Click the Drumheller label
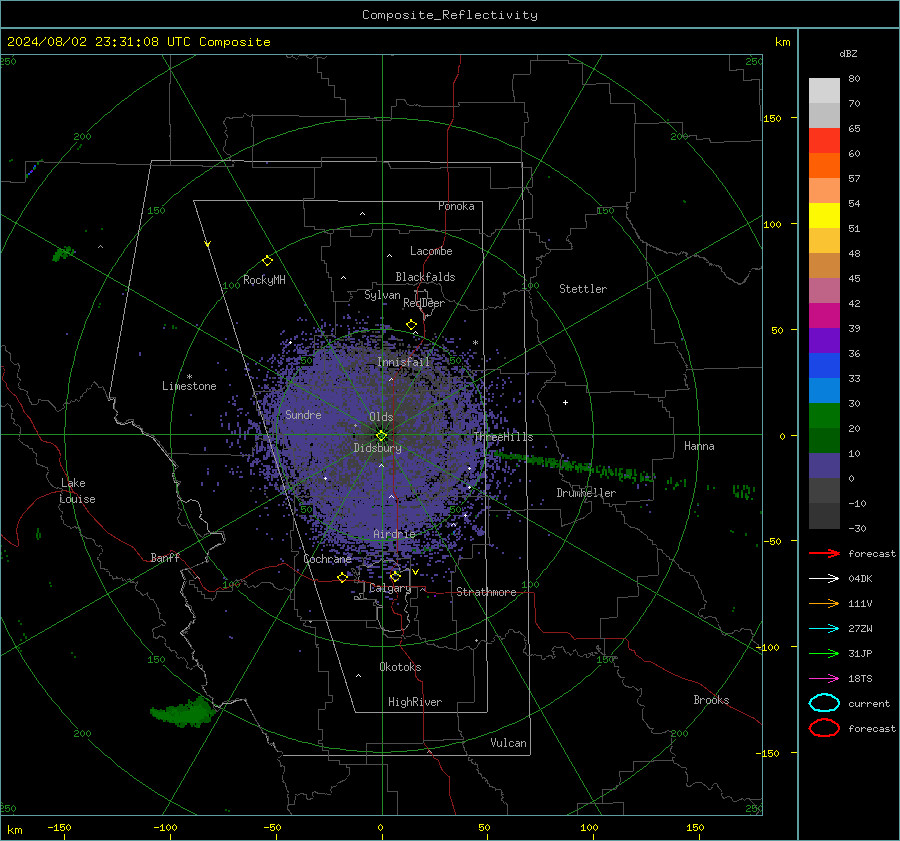This screenshot has height=841, width=900. click(x=586, y=493)
